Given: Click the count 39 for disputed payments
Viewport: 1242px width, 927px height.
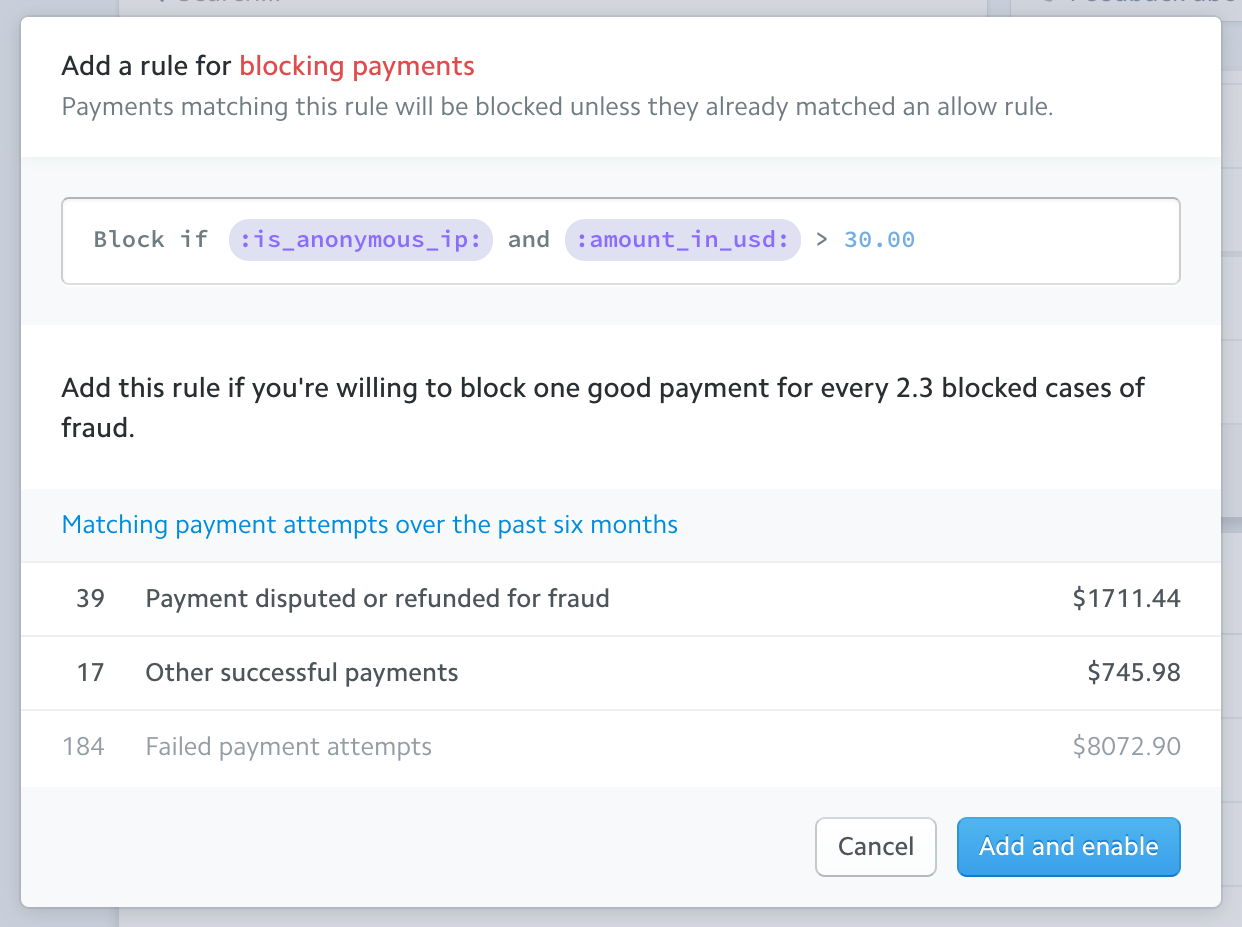Looking at the screenshot, I should [90, 599].
